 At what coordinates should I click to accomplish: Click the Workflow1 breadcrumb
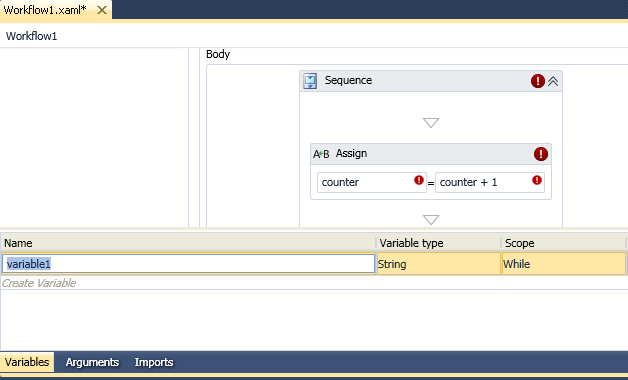pos(31,36)
